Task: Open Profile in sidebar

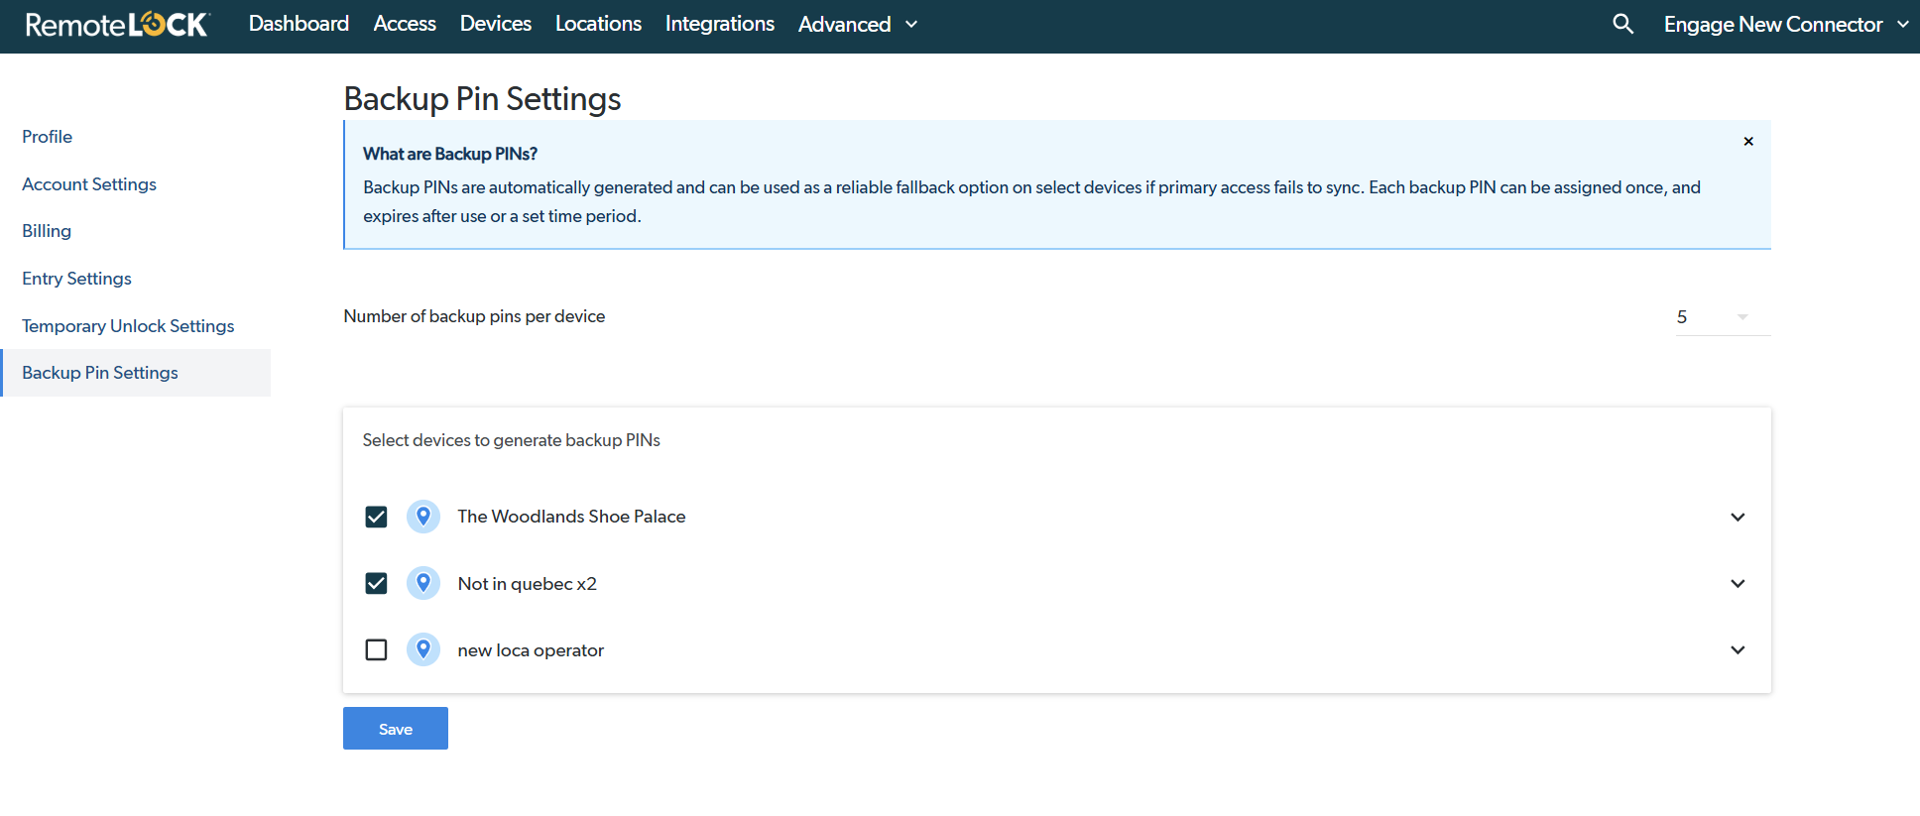Action: pos(47,137)
